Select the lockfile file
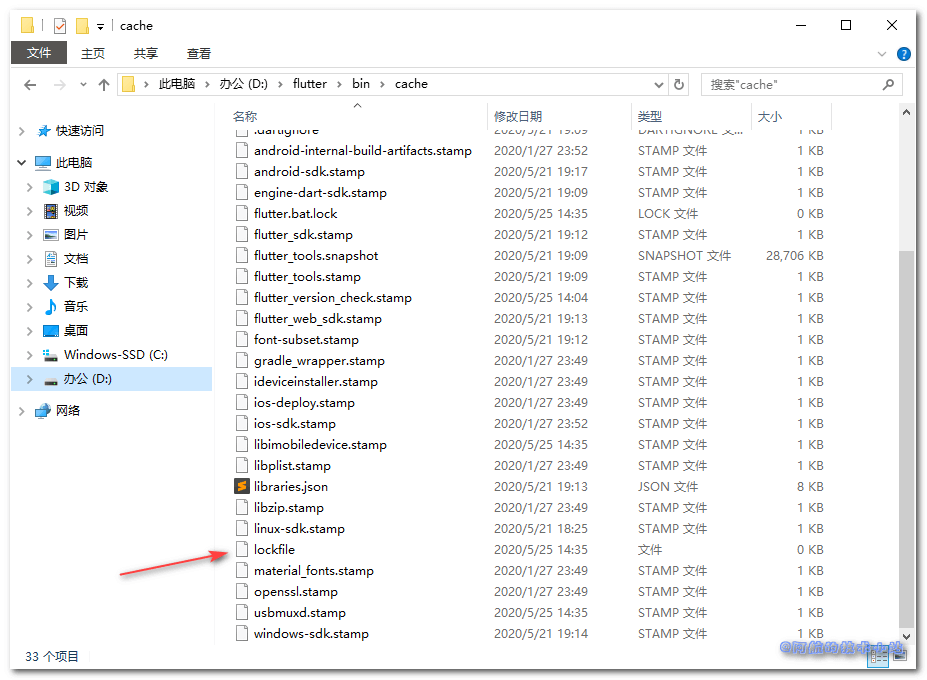 click(274, 550)
